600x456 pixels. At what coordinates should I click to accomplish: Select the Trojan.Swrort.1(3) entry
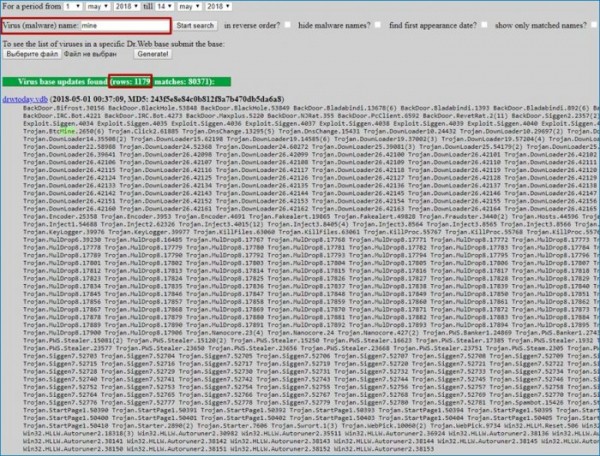pos(303,425)
